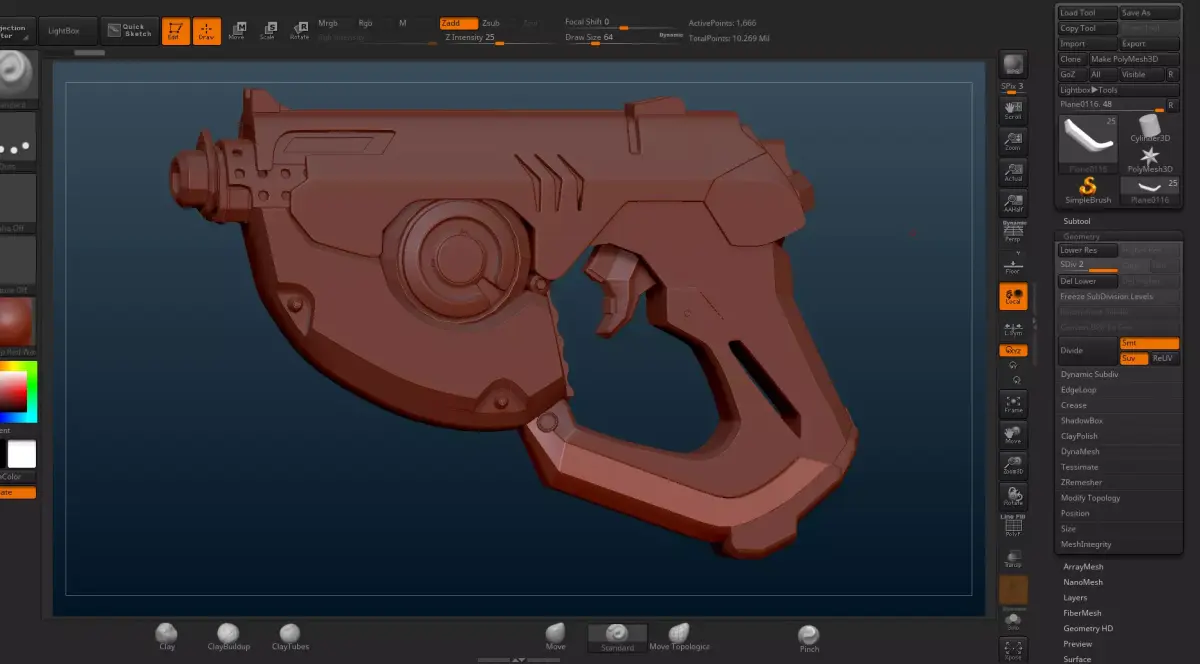
Task: Select the Draw mode button
Action: 207,31
